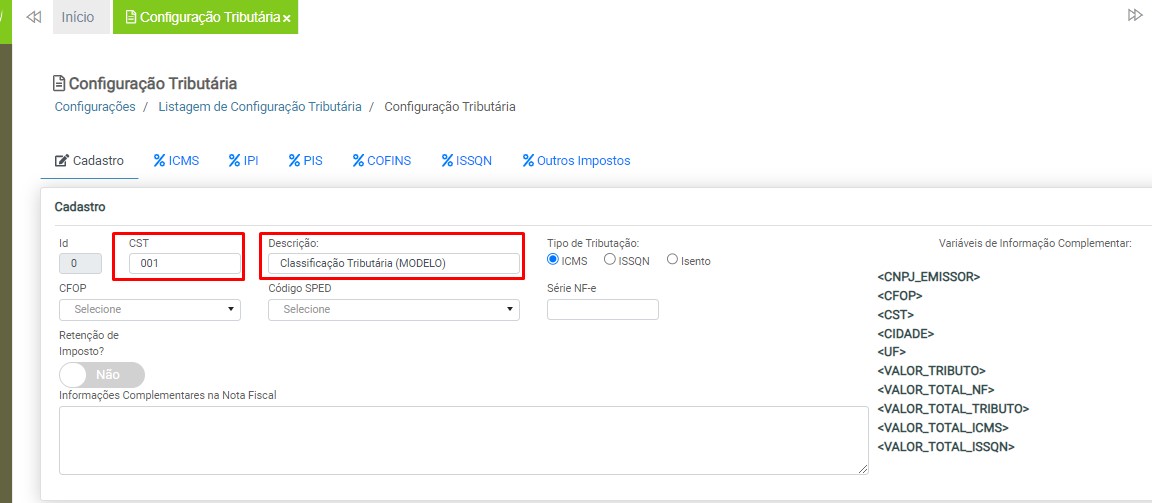Select the ICMS radio button

[x=553, y=260]
